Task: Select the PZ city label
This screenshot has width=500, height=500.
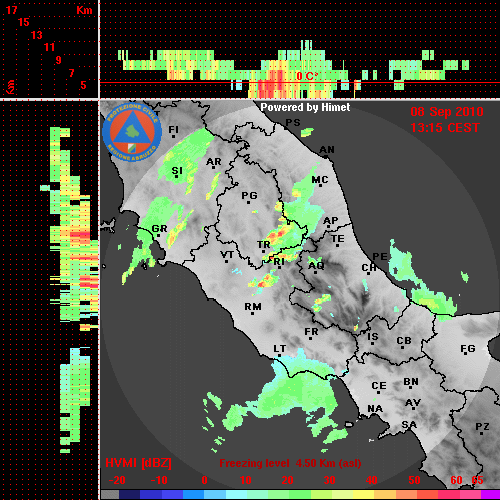Action: pos(482,426)
